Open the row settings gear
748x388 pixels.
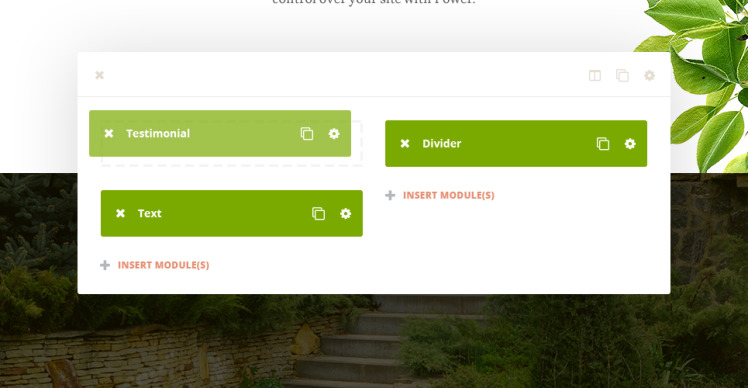[649, 75]
